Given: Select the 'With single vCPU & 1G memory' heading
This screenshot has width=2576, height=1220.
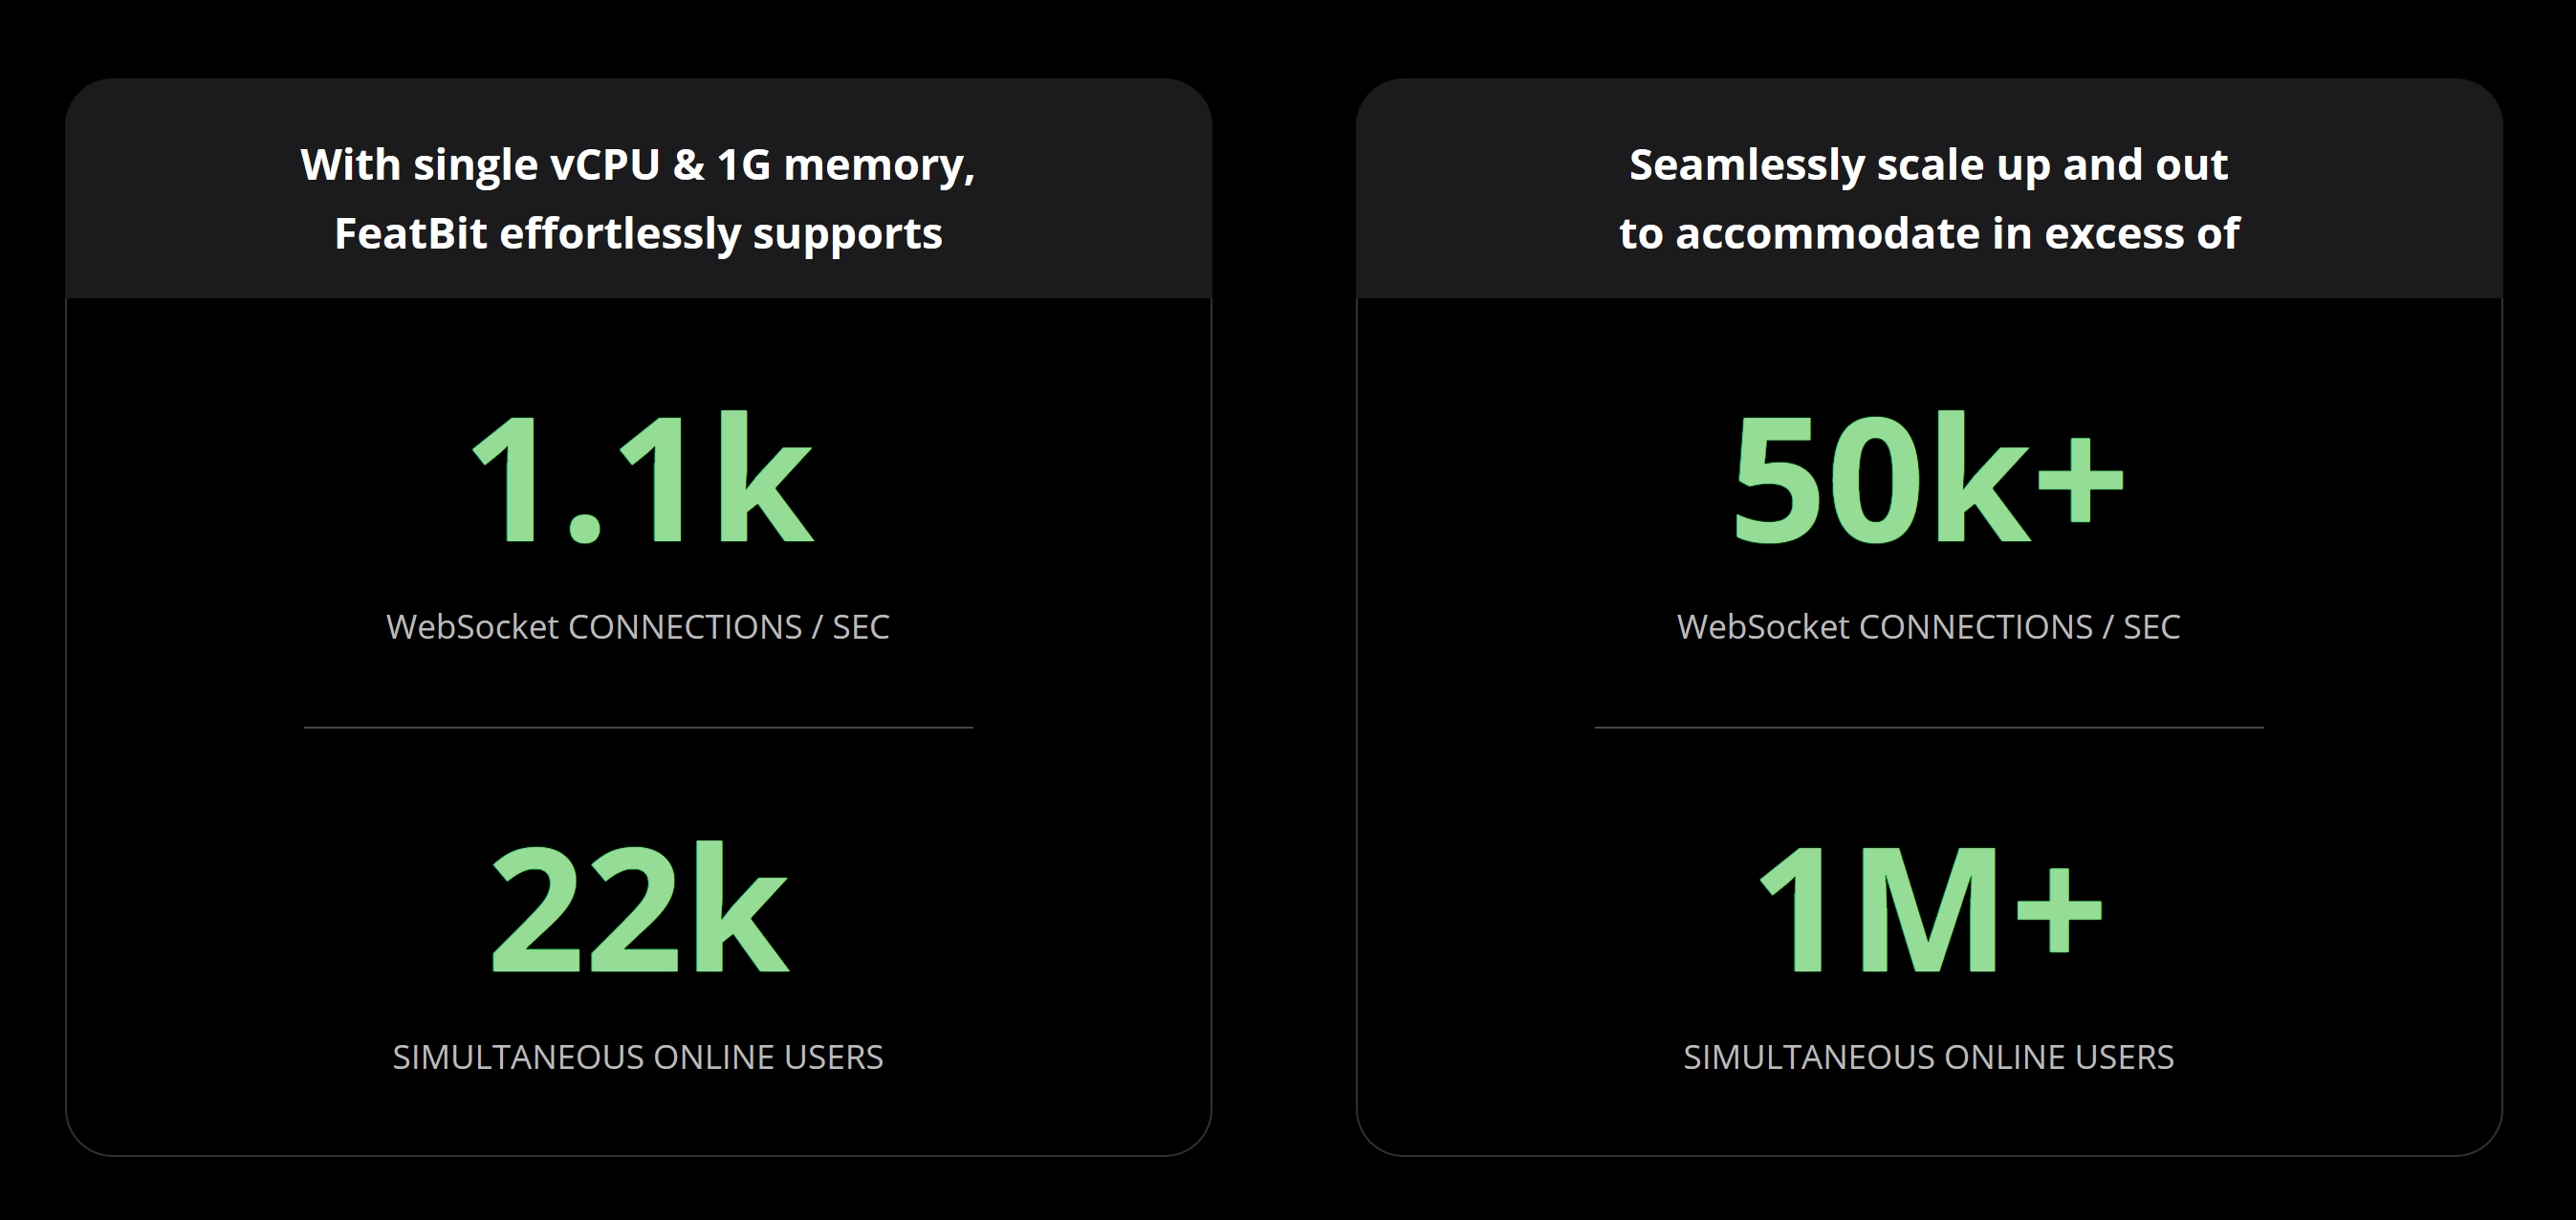Looking at the screenshot, I should [x=638, y=165].
